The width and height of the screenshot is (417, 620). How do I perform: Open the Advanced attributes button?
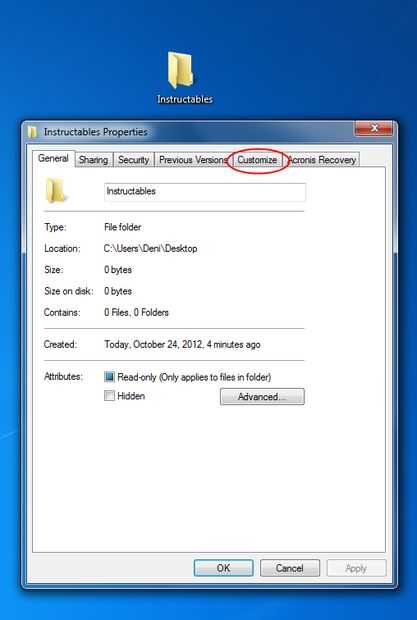262,397
